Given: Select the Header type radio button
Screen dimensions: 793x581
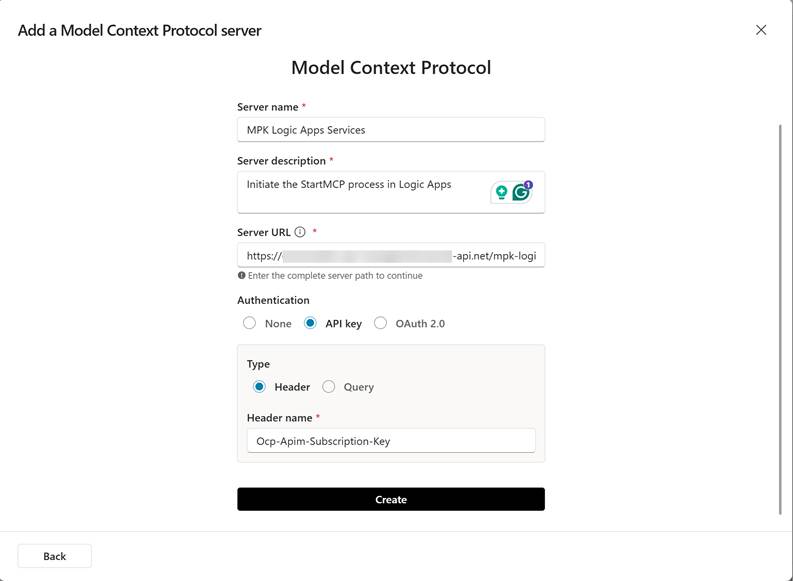Looking at the screenshot, I should 260,387.
